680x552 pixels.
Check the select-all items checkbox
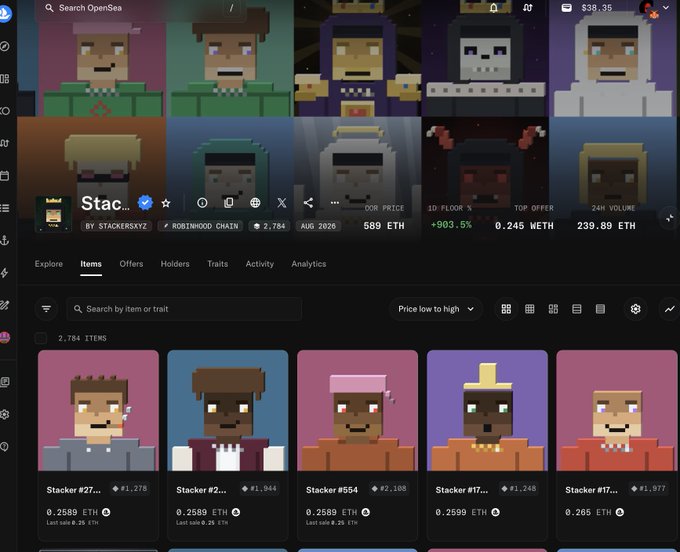(41, 338)
